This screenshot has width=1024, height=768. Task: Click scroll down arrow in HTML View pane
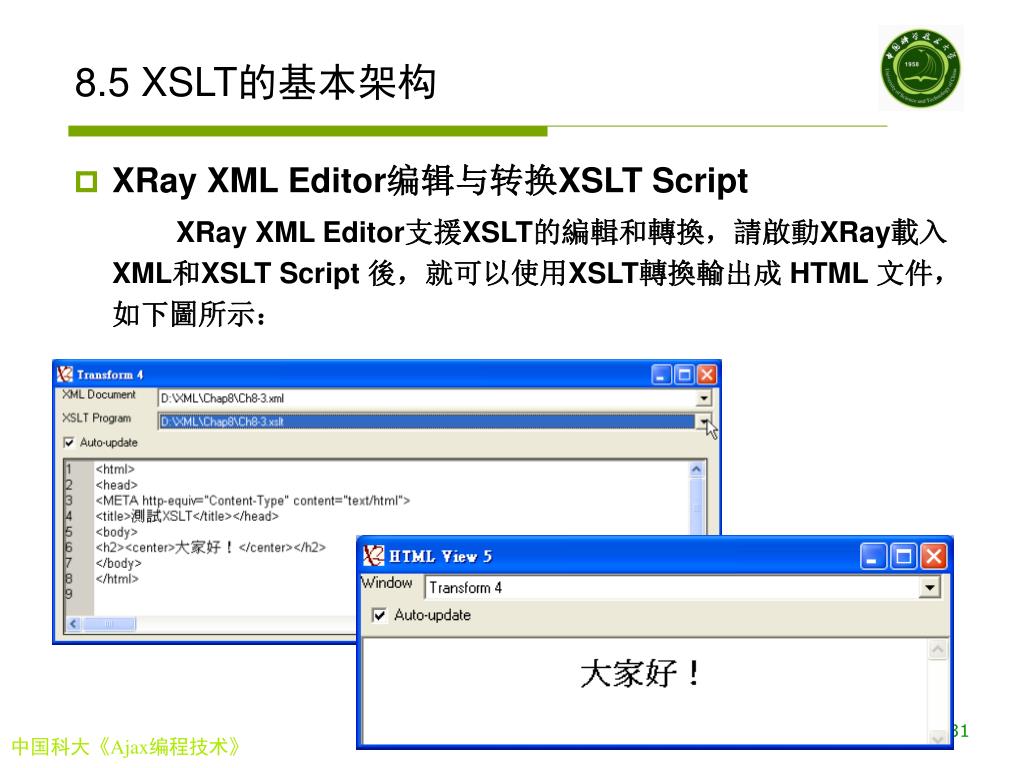pos(938,738)
